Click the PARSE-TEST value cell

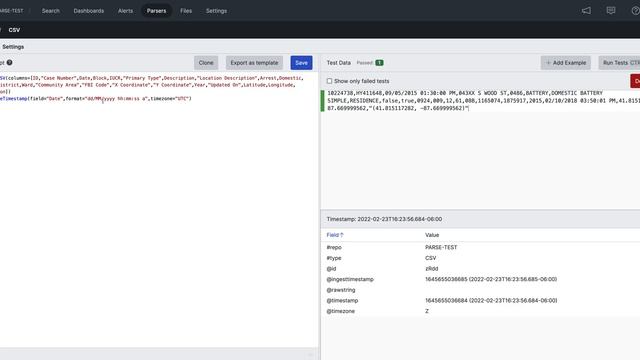(441, 247)
